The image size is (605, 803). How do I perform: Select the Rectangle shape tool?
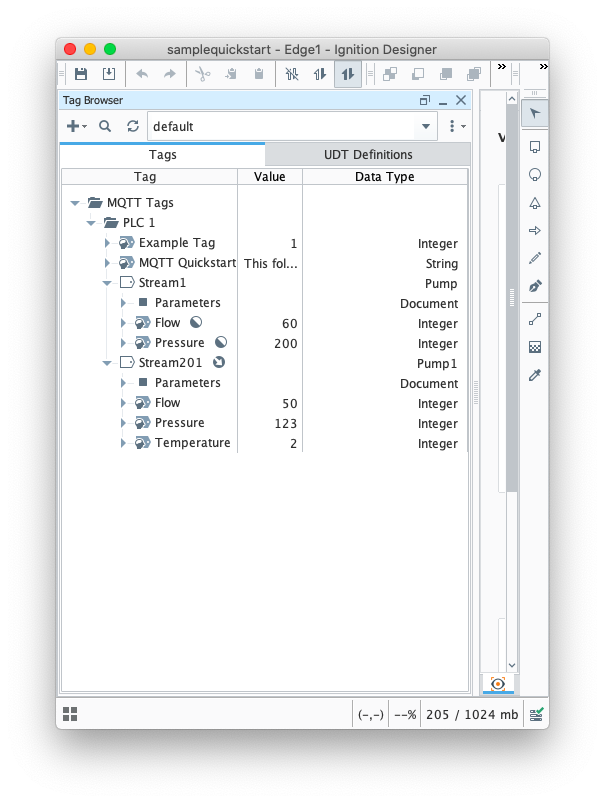pos(535,147)
